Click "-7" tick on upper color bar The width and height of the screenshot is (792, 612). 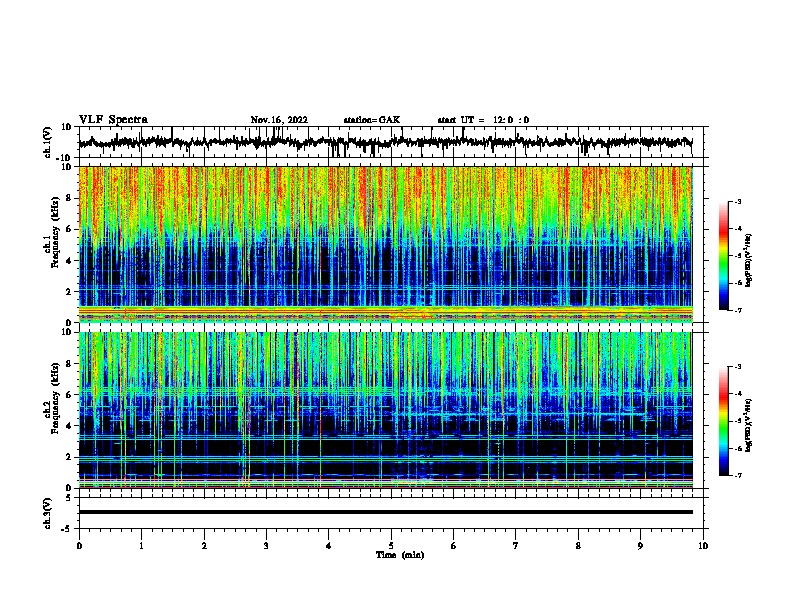pos(738,310)
